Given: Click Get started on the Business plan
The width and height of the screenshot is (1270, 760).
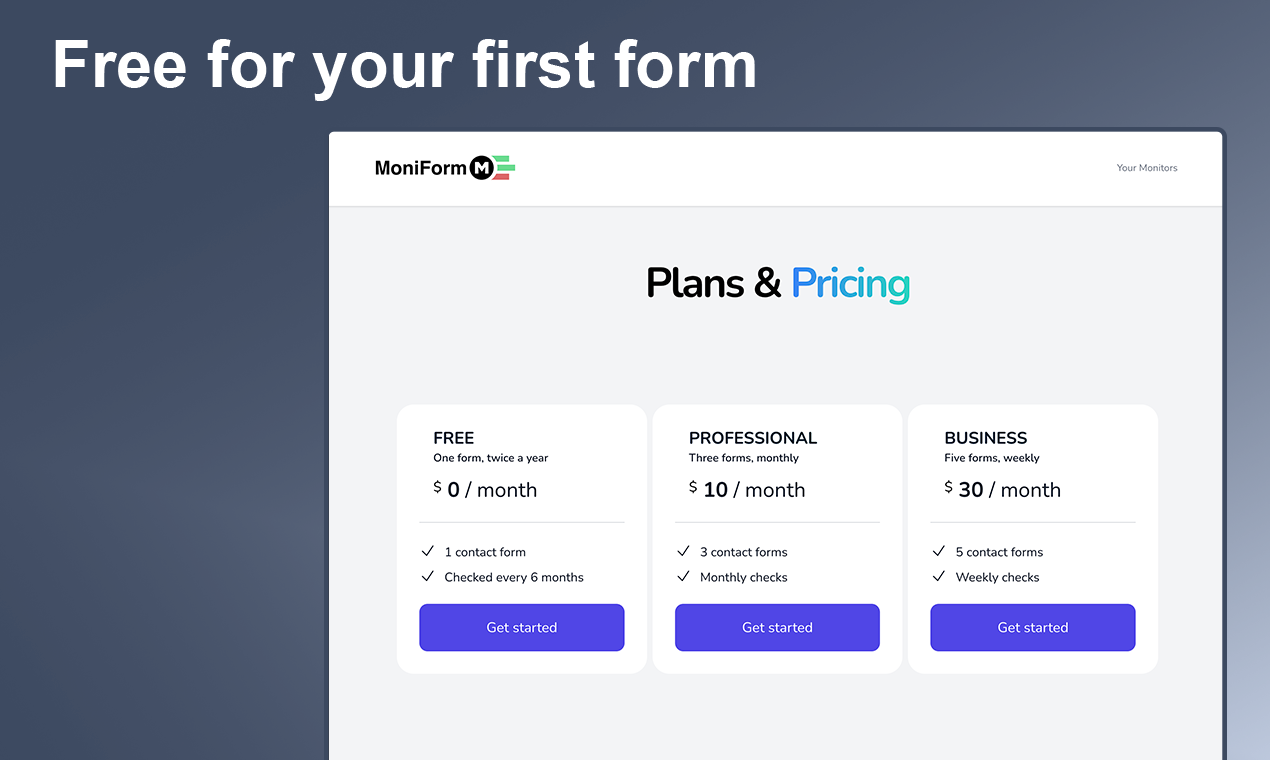Looking at the screenshot, I should coord(1033,628).
